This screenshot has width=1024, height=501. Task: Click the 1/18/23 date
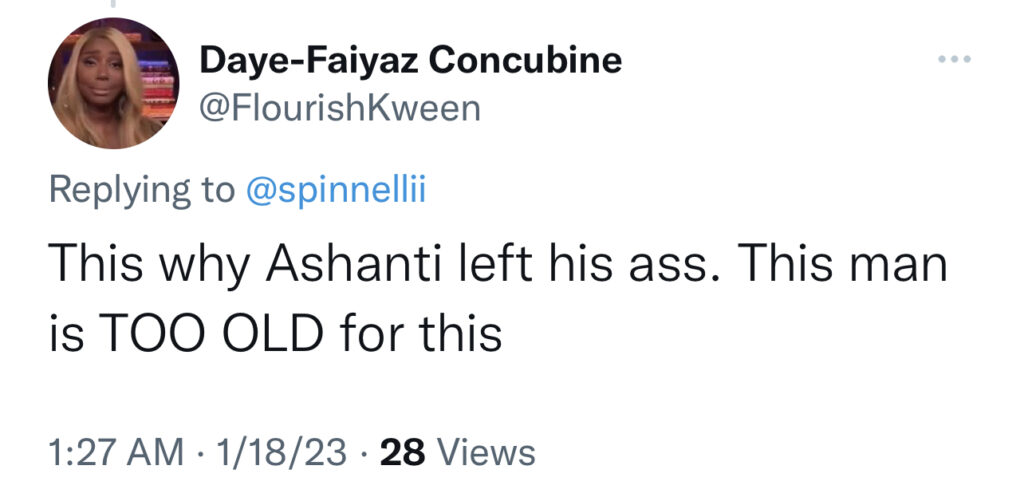(x=281, y=453)
